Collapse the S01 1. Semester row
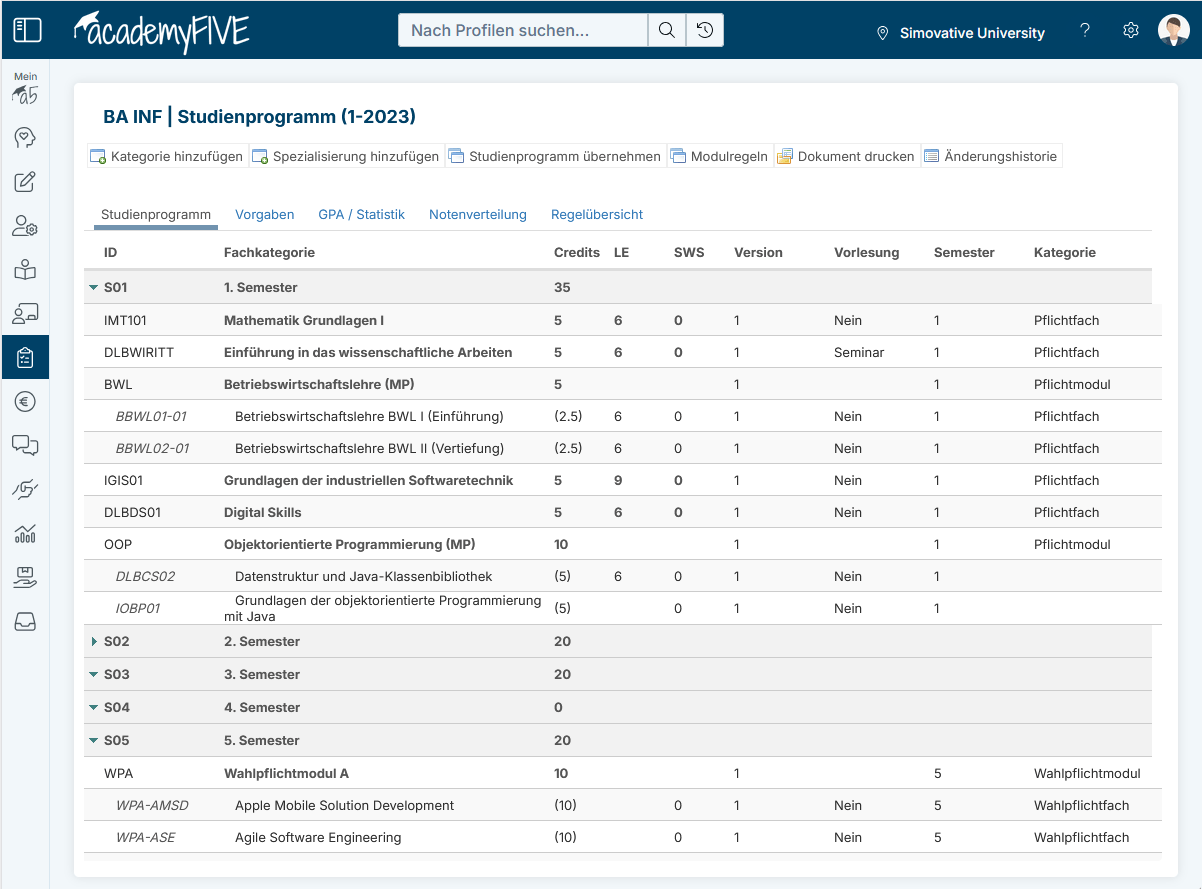The image size is (1202, 889). 94,288
